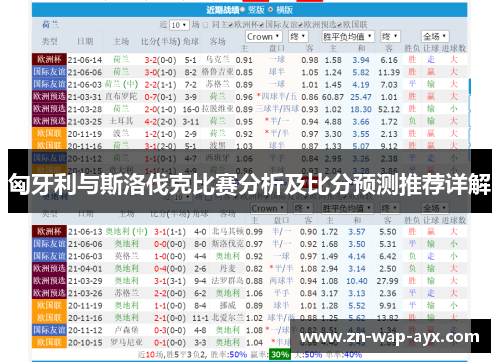Open the 终 dropdown beside Crown in the 荷兰 table
The width and height of the screenshot is (500, 362).
point(298,36)
